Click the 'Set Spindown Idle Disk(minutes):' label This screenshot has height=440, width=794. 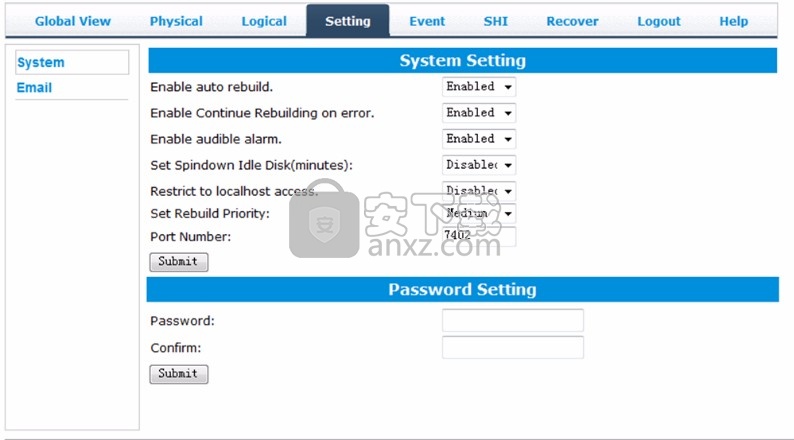pyautogui.click(x=252, y=166)
